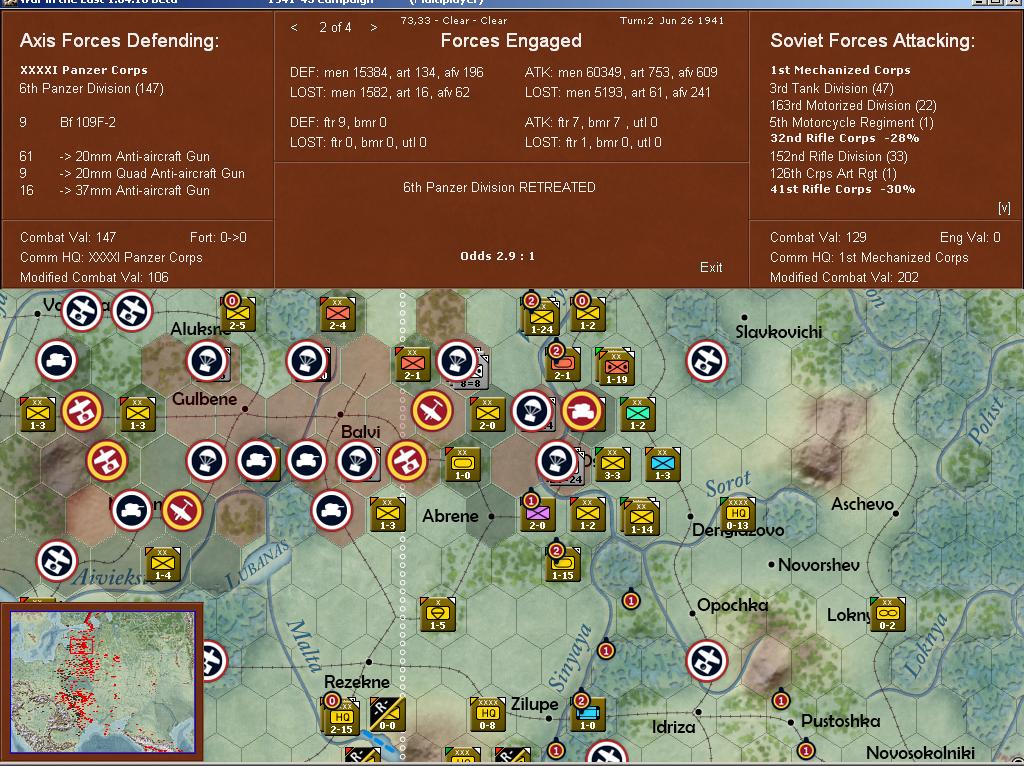Click the Idriza town label
This screenshot has width=1024, height=766.
click(673, 727)
